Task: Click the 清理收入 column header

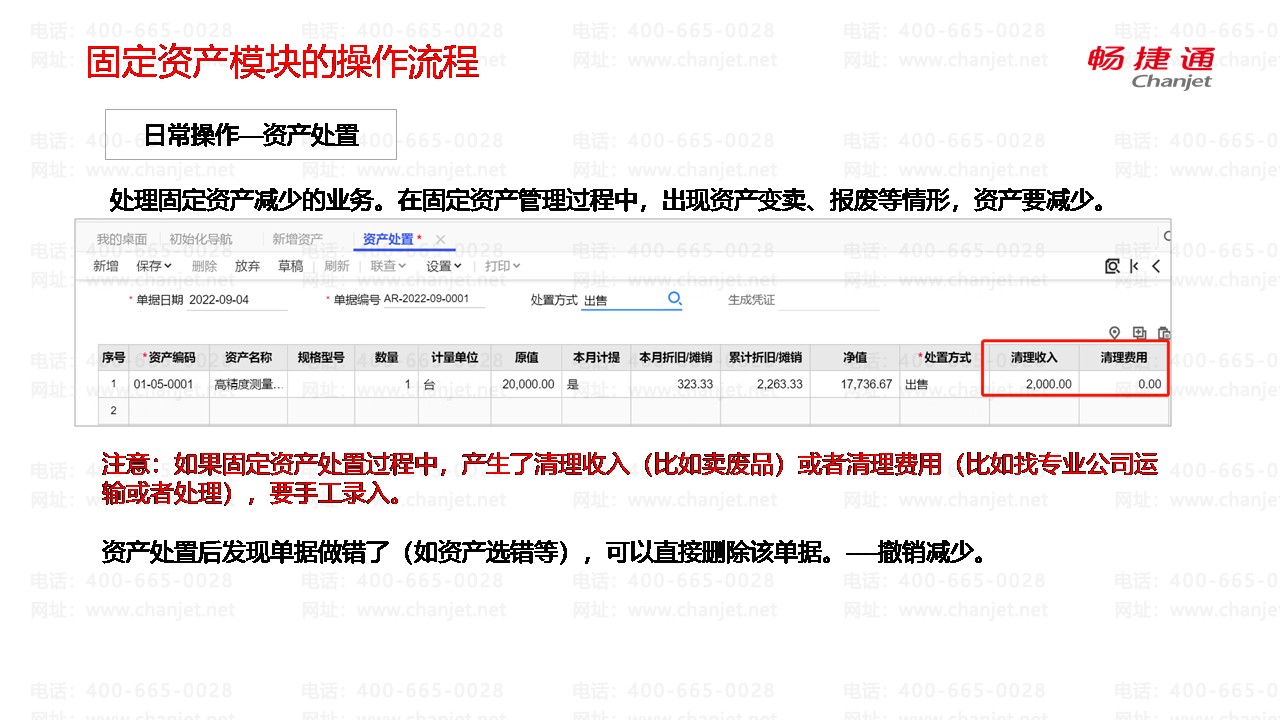Action: tap(1034, 357)
